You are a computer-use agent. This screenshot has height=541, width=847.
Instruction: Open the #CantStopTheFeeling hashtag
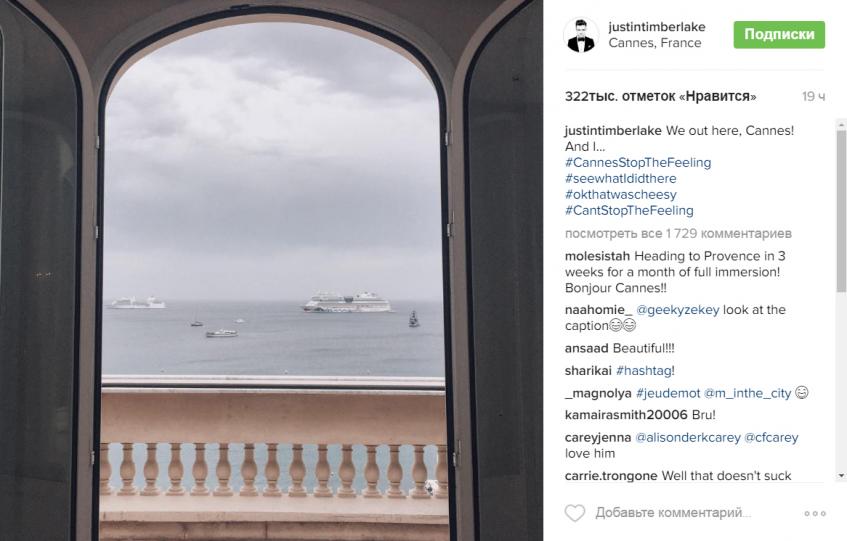click(x=629, y=211)
